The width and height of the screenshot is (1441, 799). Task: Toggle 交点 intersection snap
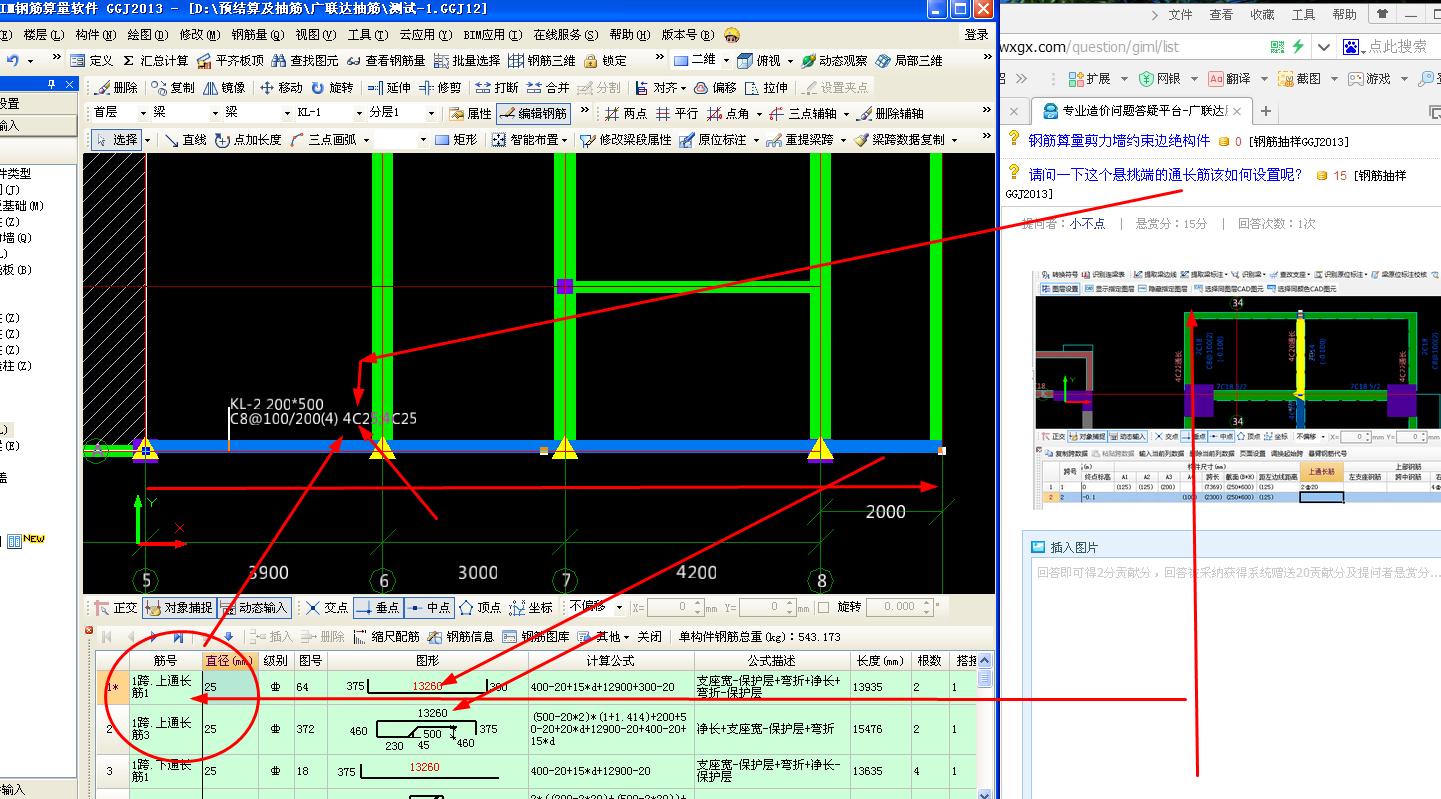pyautogui.click(x=327, y=607)
